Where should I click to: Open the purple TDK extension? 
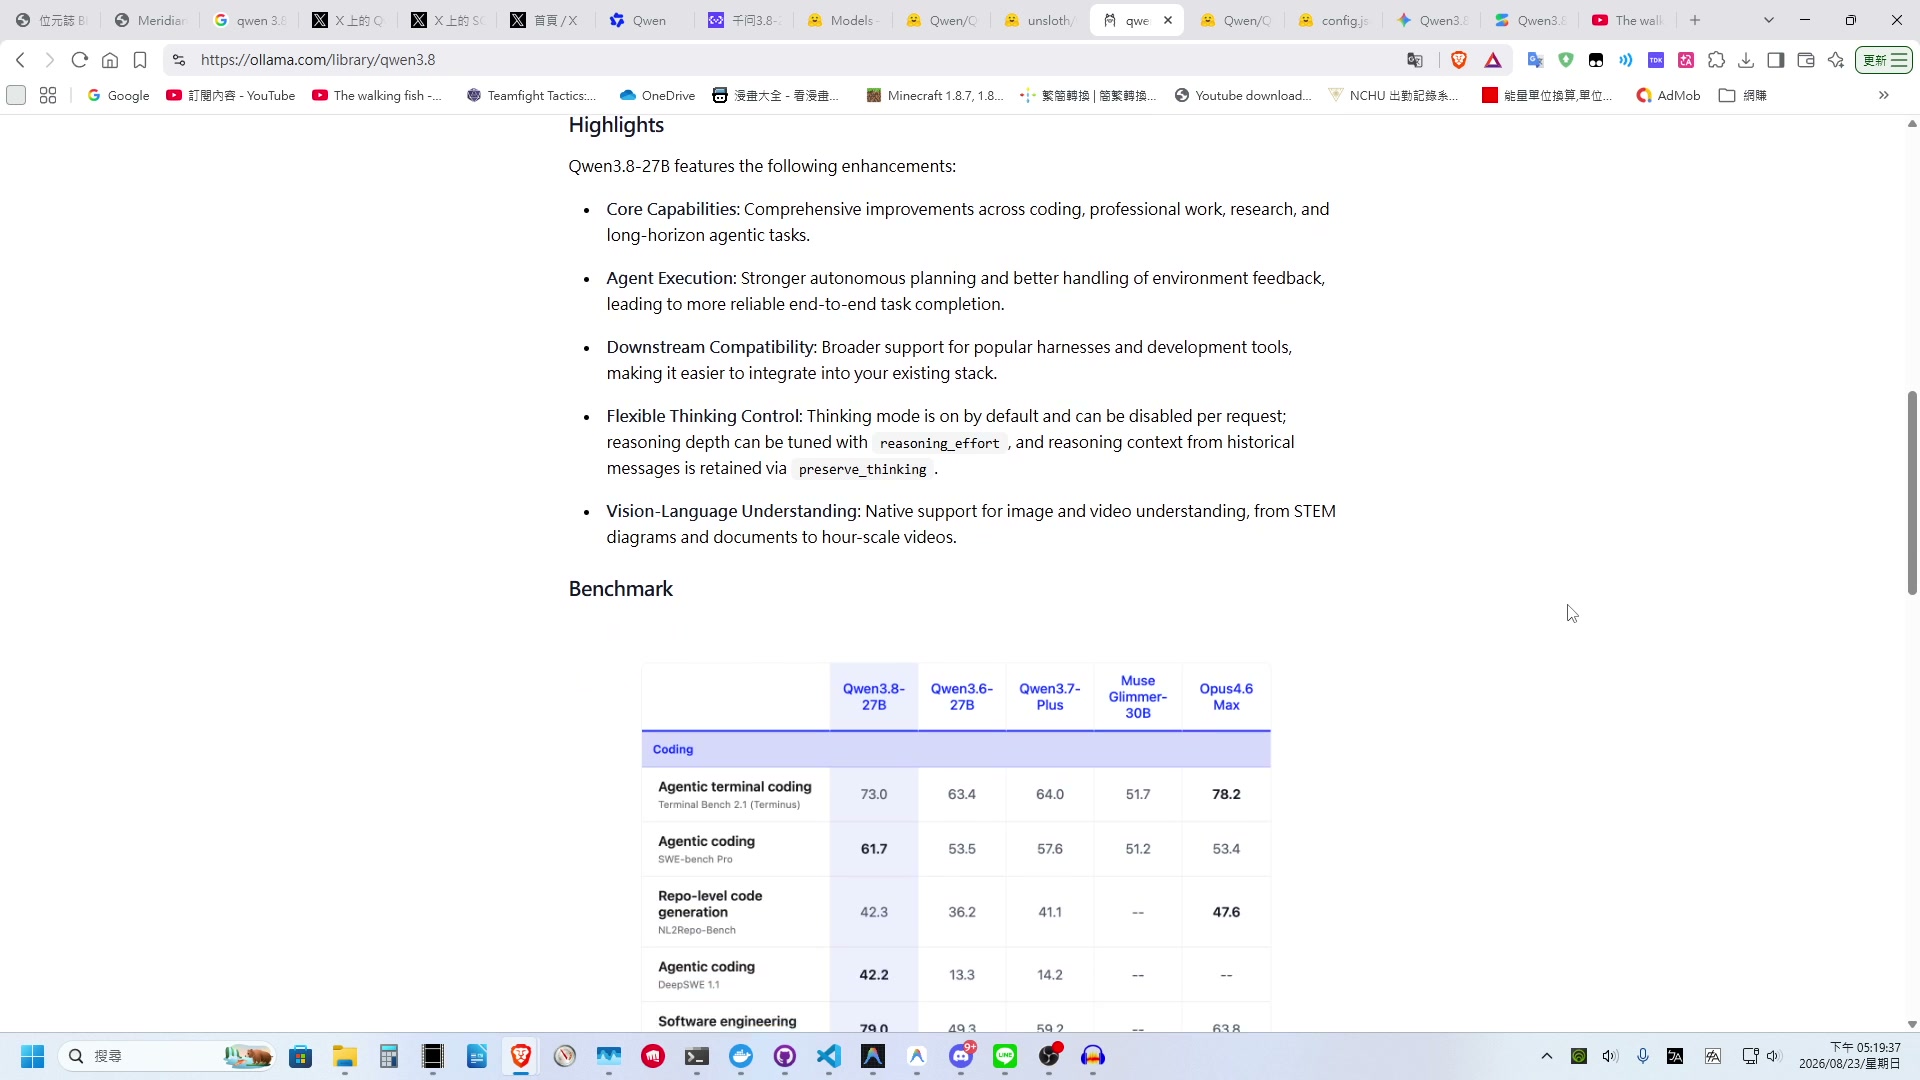[1656, 60]
